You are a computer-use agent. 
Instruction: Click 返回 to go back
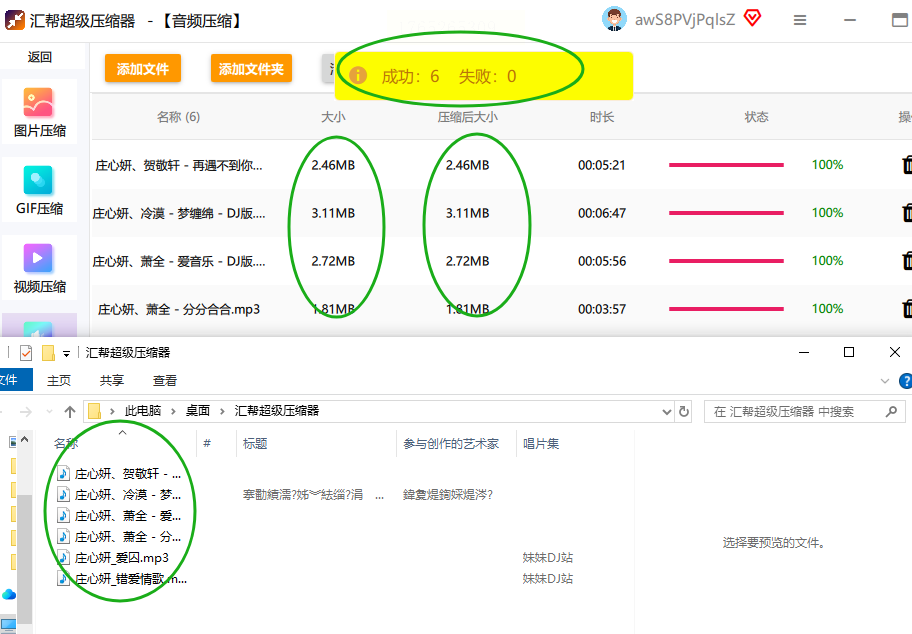pyautogui.click(x=40, y=57)
